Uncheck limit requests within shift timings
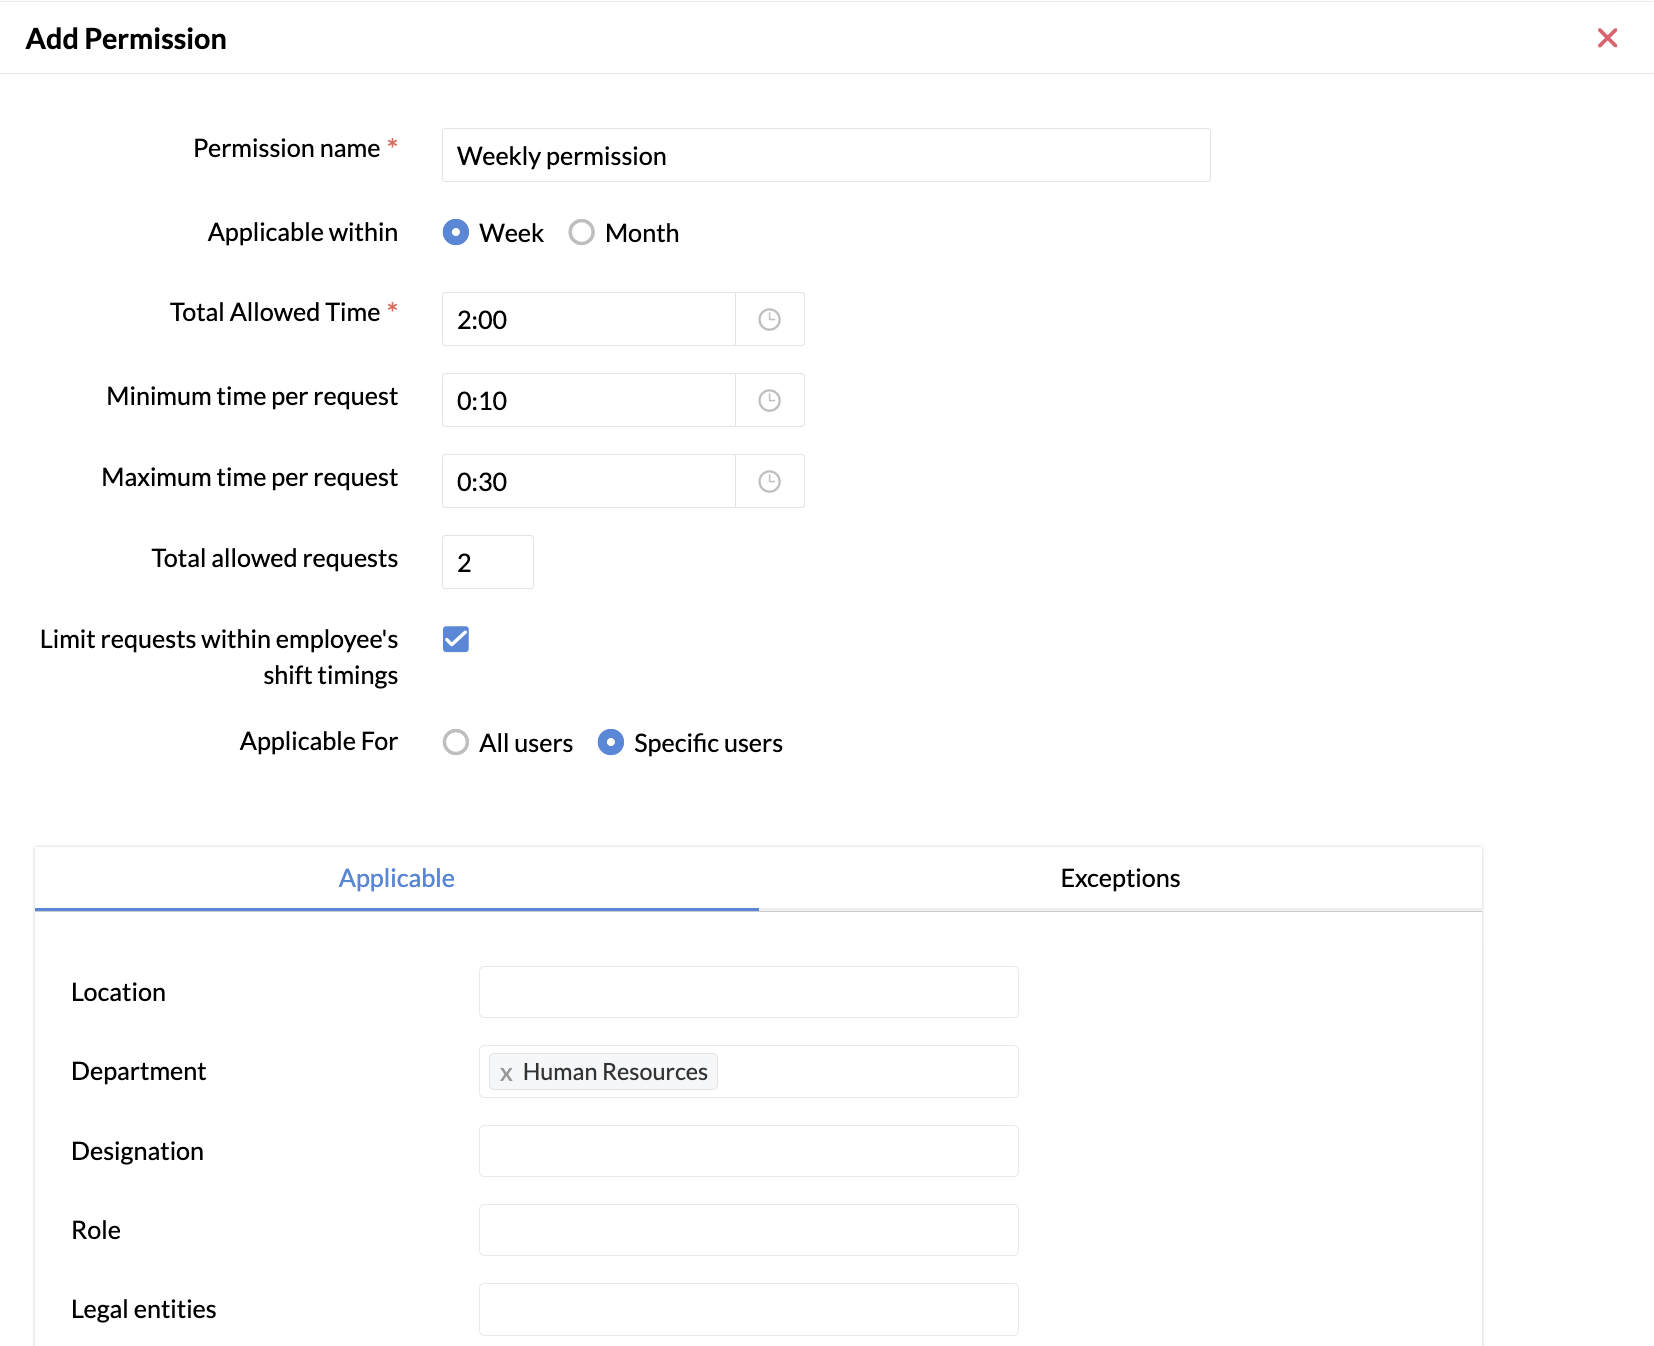The image size is (1654, 1346). (x=456, y=639)
